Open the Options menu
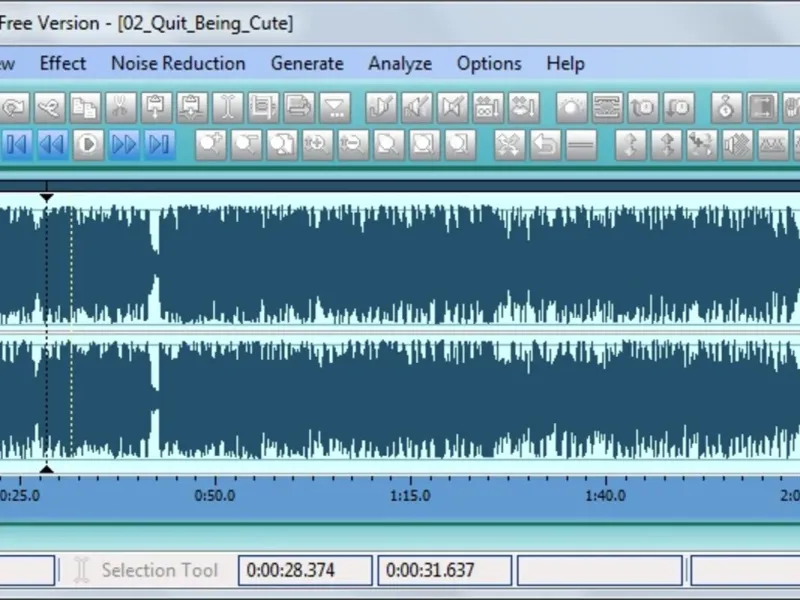Viewport: 800px width, 600px height. 489,64
